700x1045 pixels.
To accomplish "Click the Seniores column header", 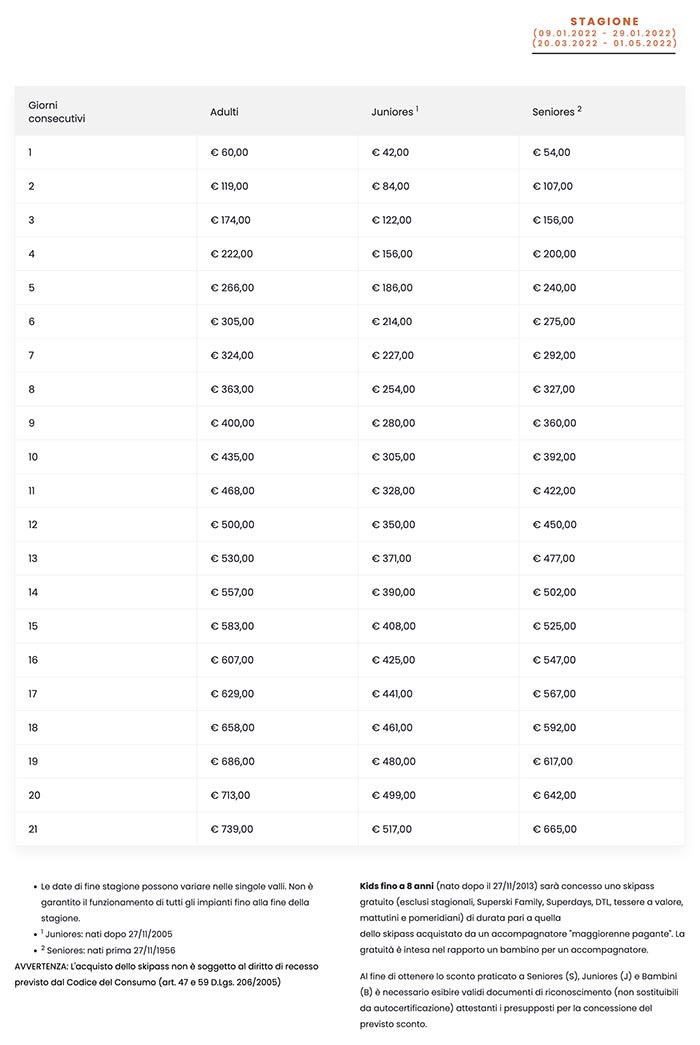I will point(556,112).
